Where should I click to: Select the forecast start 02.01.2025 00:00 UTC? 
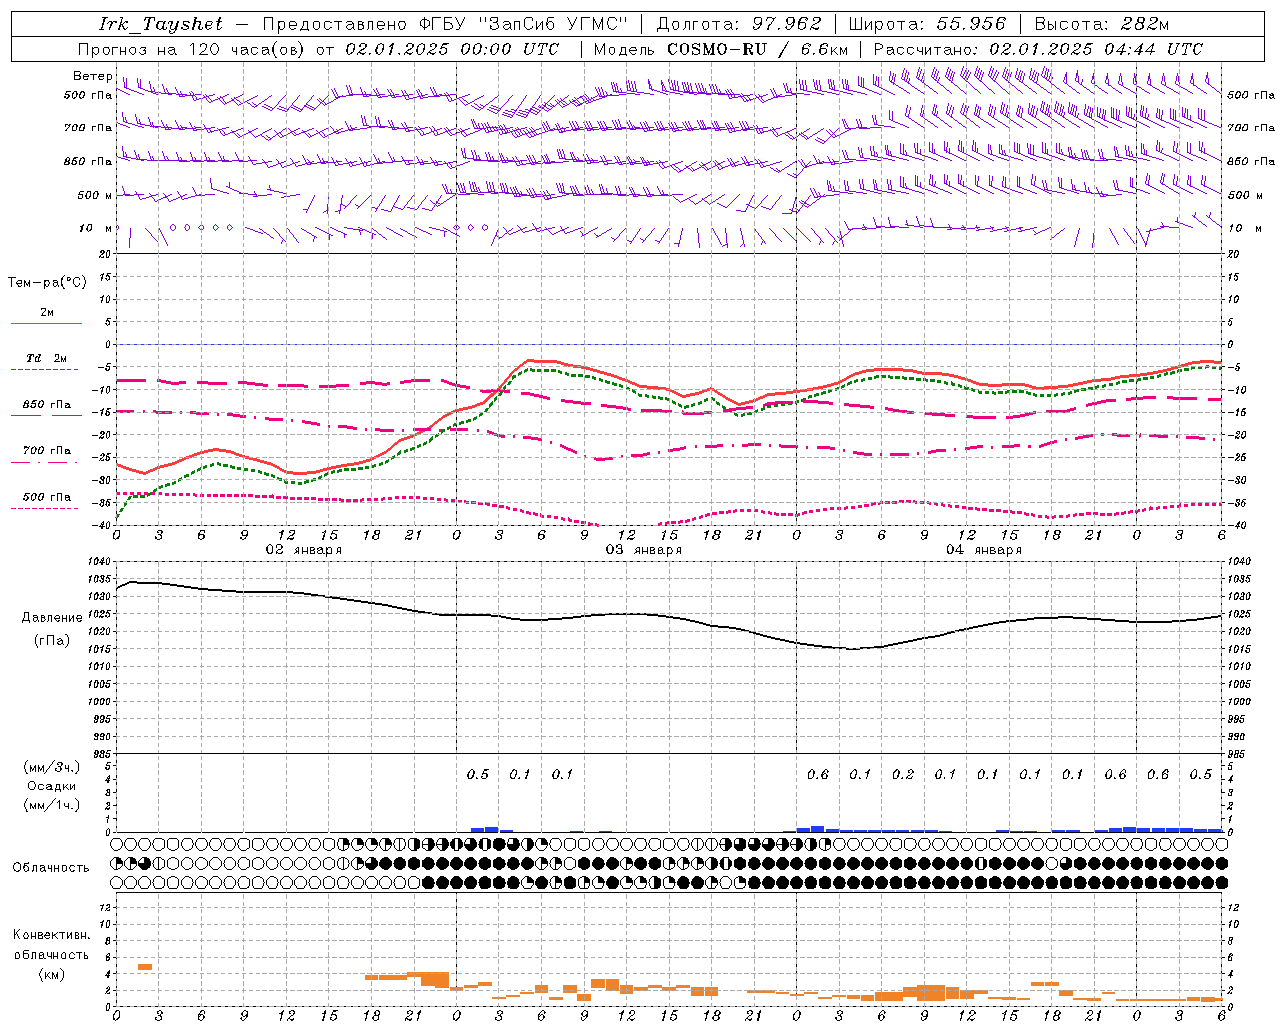[452, 49]
